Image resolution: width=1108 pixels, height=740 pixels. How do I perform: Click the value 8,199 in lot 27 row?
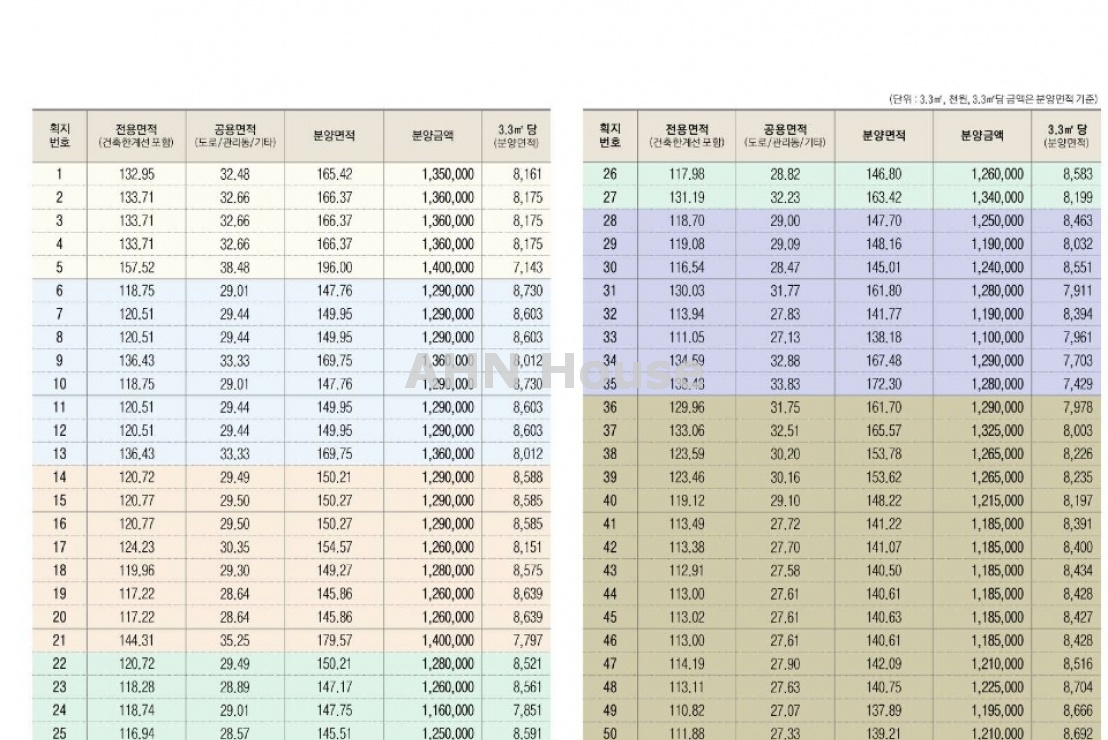(1078, 197)
